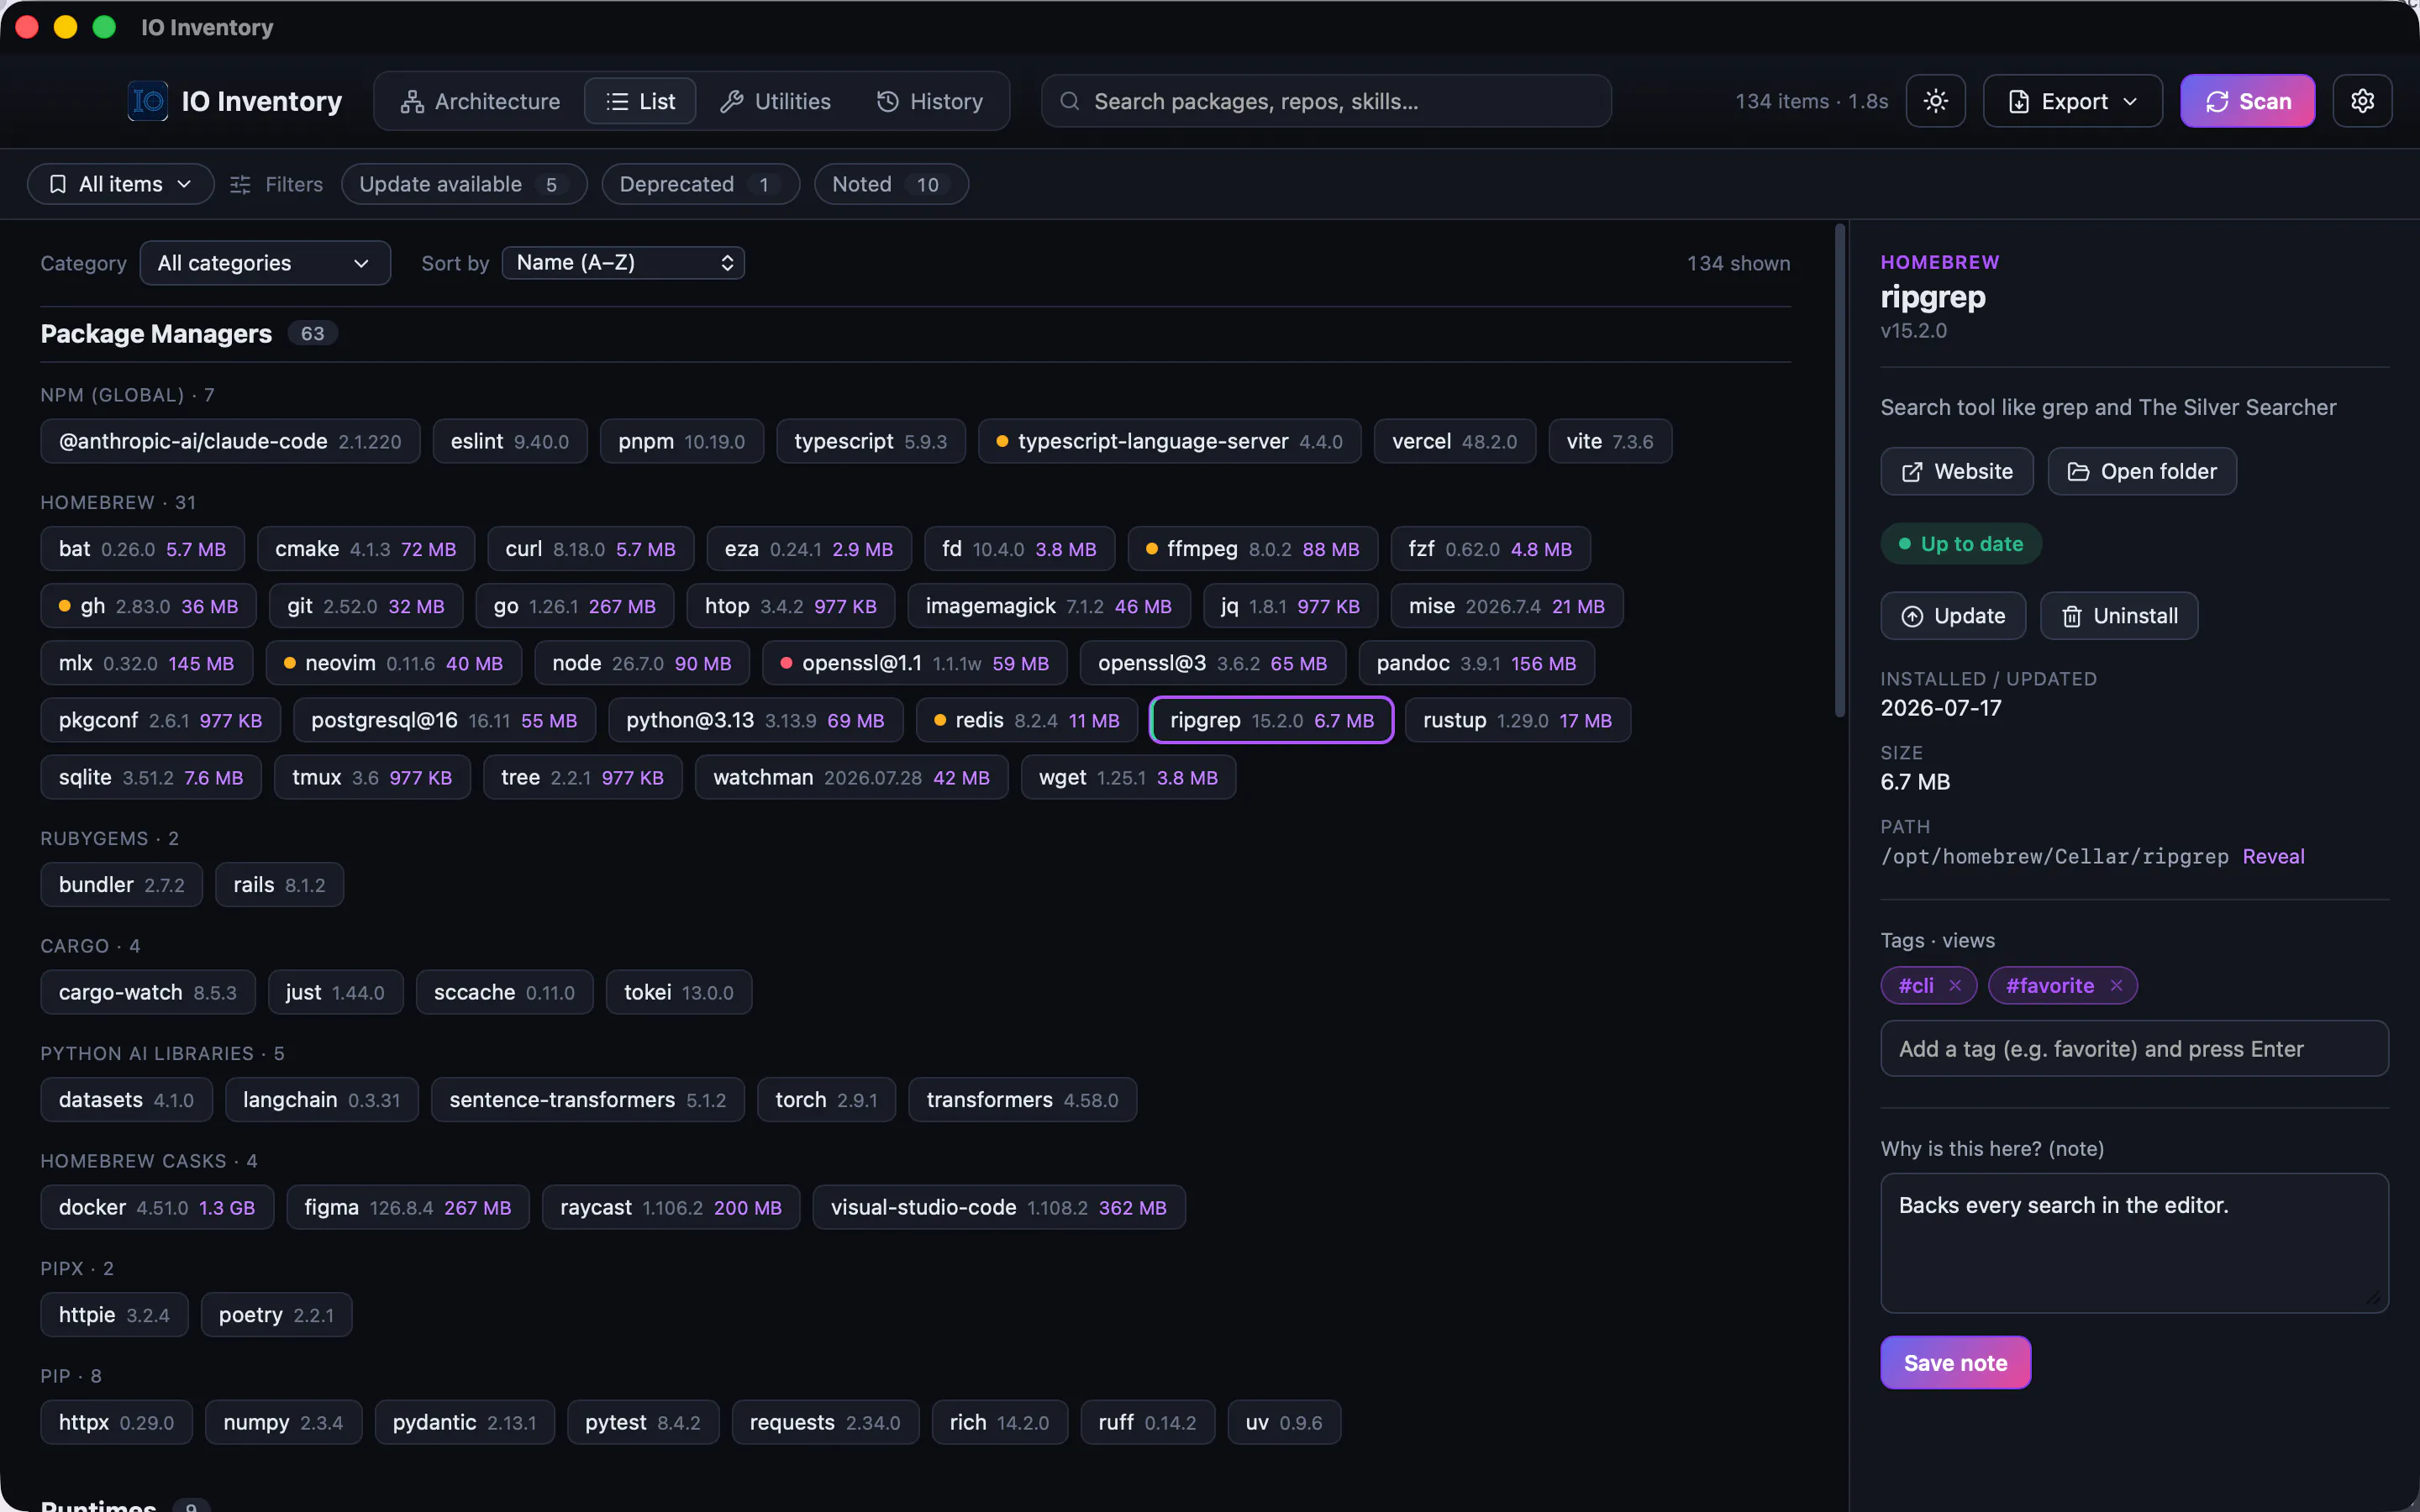
Task: Select the pandoc package chip
Action: (1476, 663)
